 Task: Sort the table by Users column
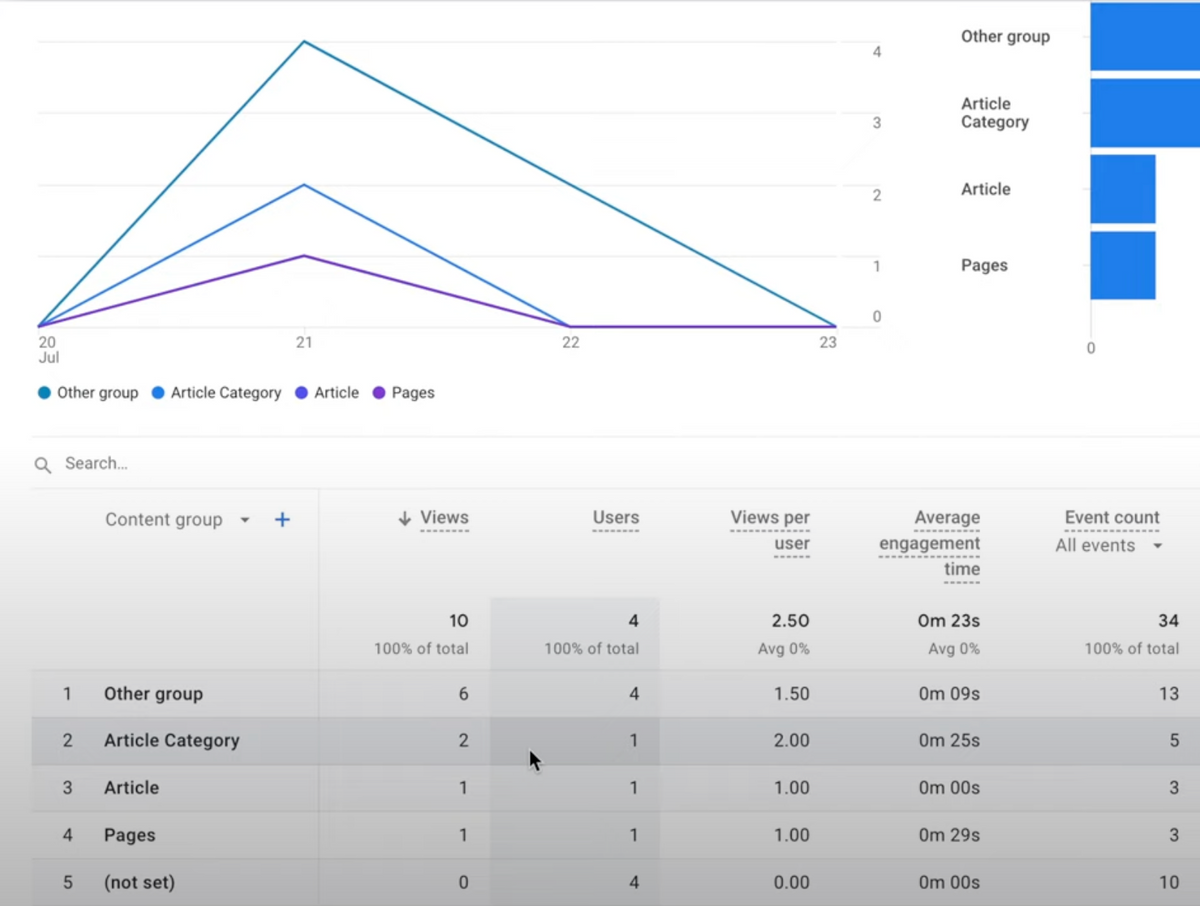(x=615, y=518)
